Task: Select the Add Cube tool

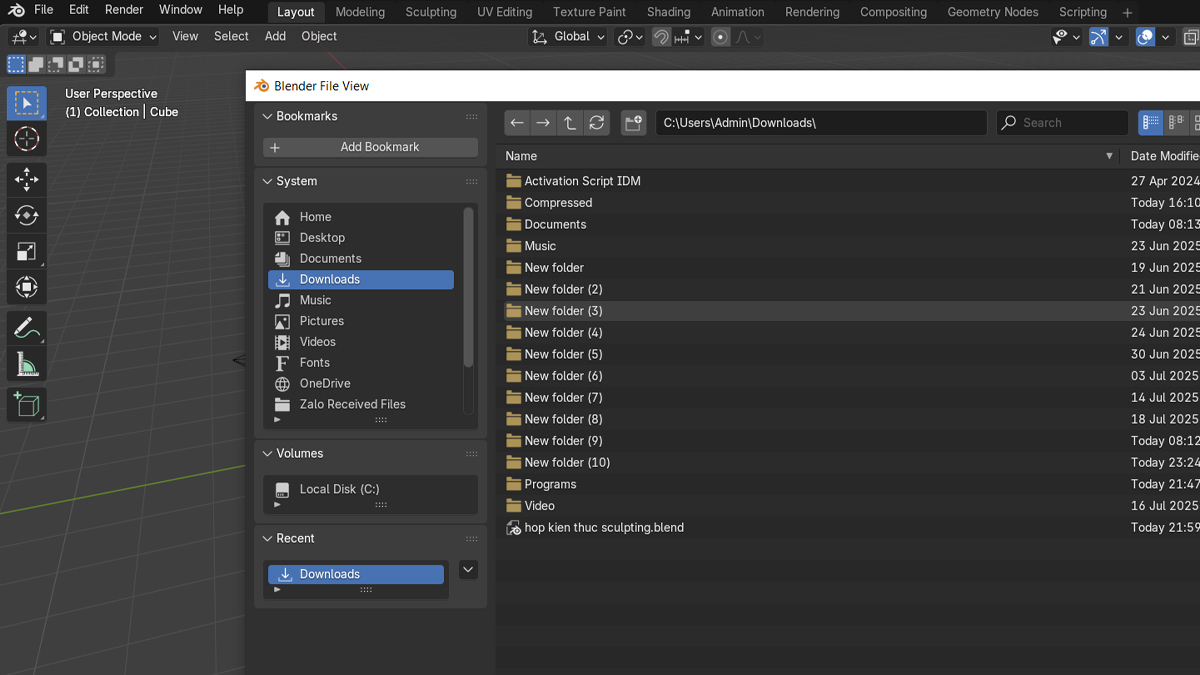Action: 27,405
